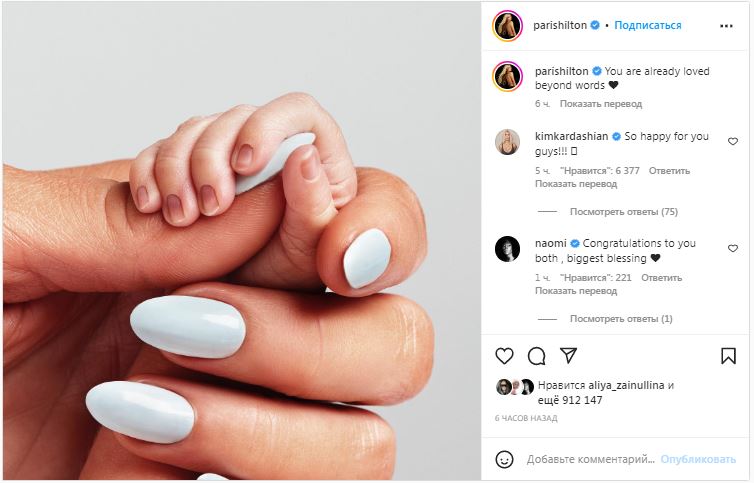Image resolution: width=754 pixels, height=483 pixels.
Task: Click the Подписаться follow link
Action: click(648, 25)
